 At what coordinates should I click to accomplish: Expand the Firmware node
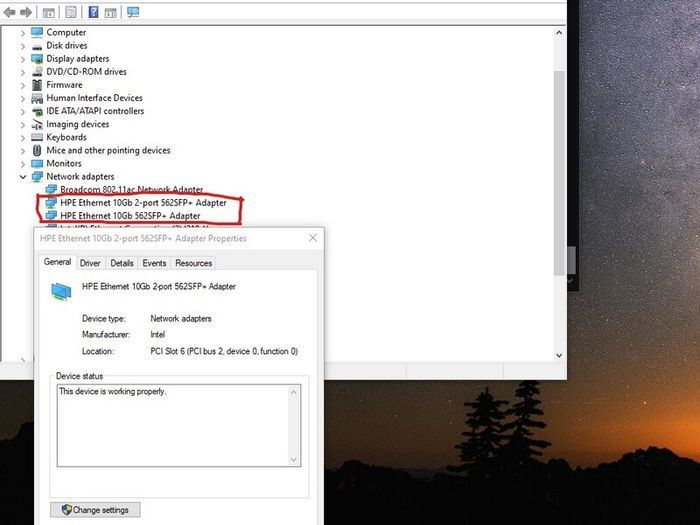[x=23, y=85]
